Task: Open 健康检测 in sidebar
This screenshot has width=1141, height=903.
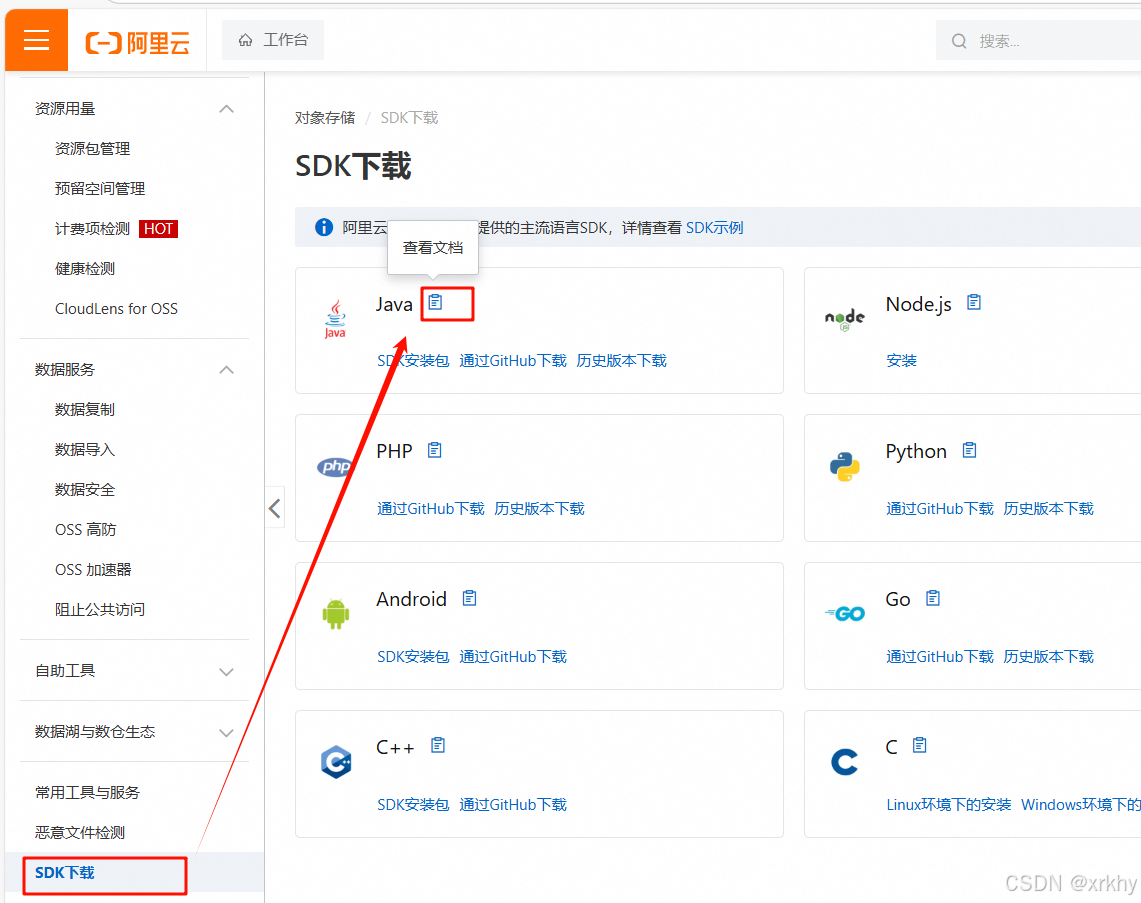Action: pos(85,268)
